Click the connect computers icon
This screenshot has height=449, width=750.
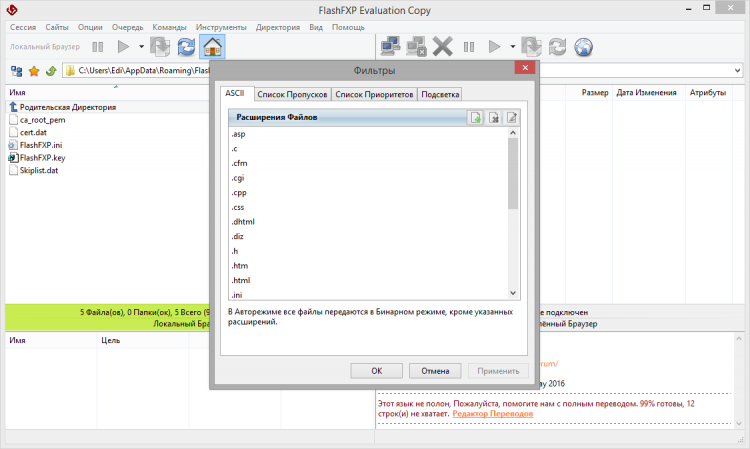pos(390,47)
